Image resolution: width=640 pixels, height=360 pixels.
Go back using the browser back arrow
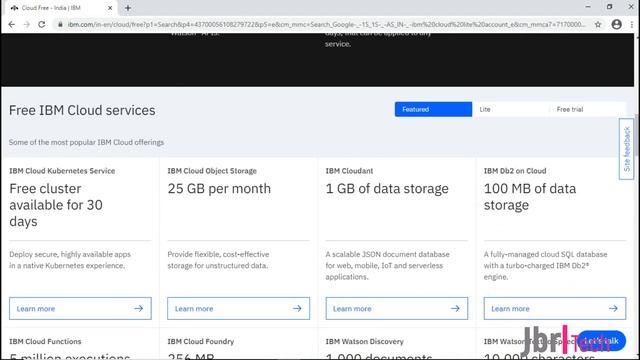pyautogui.click(x=11, y=24)
